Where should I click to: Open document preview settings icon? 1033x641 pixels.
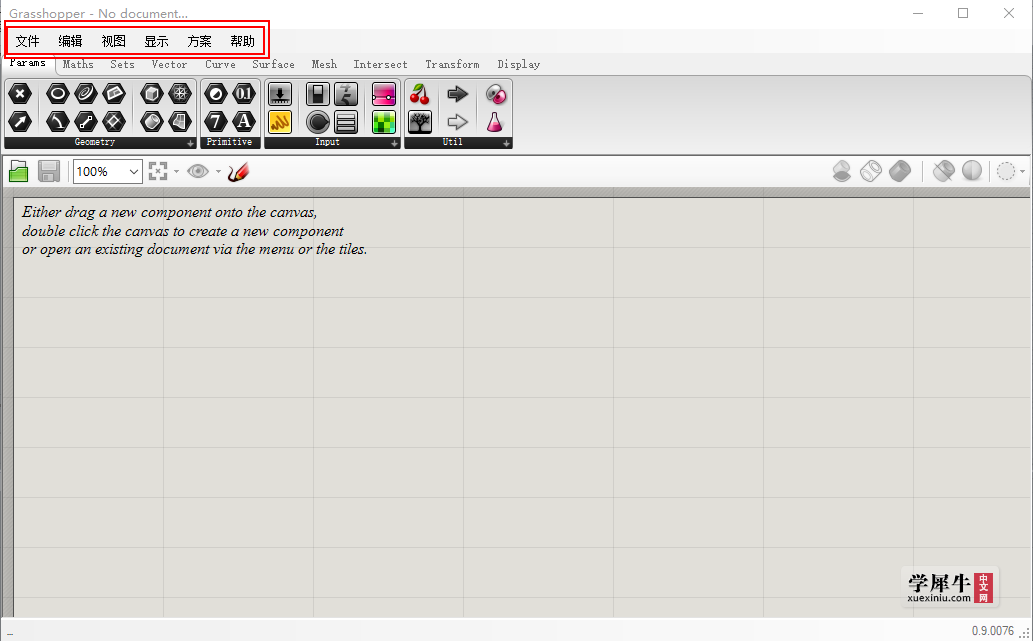(943, 171)
